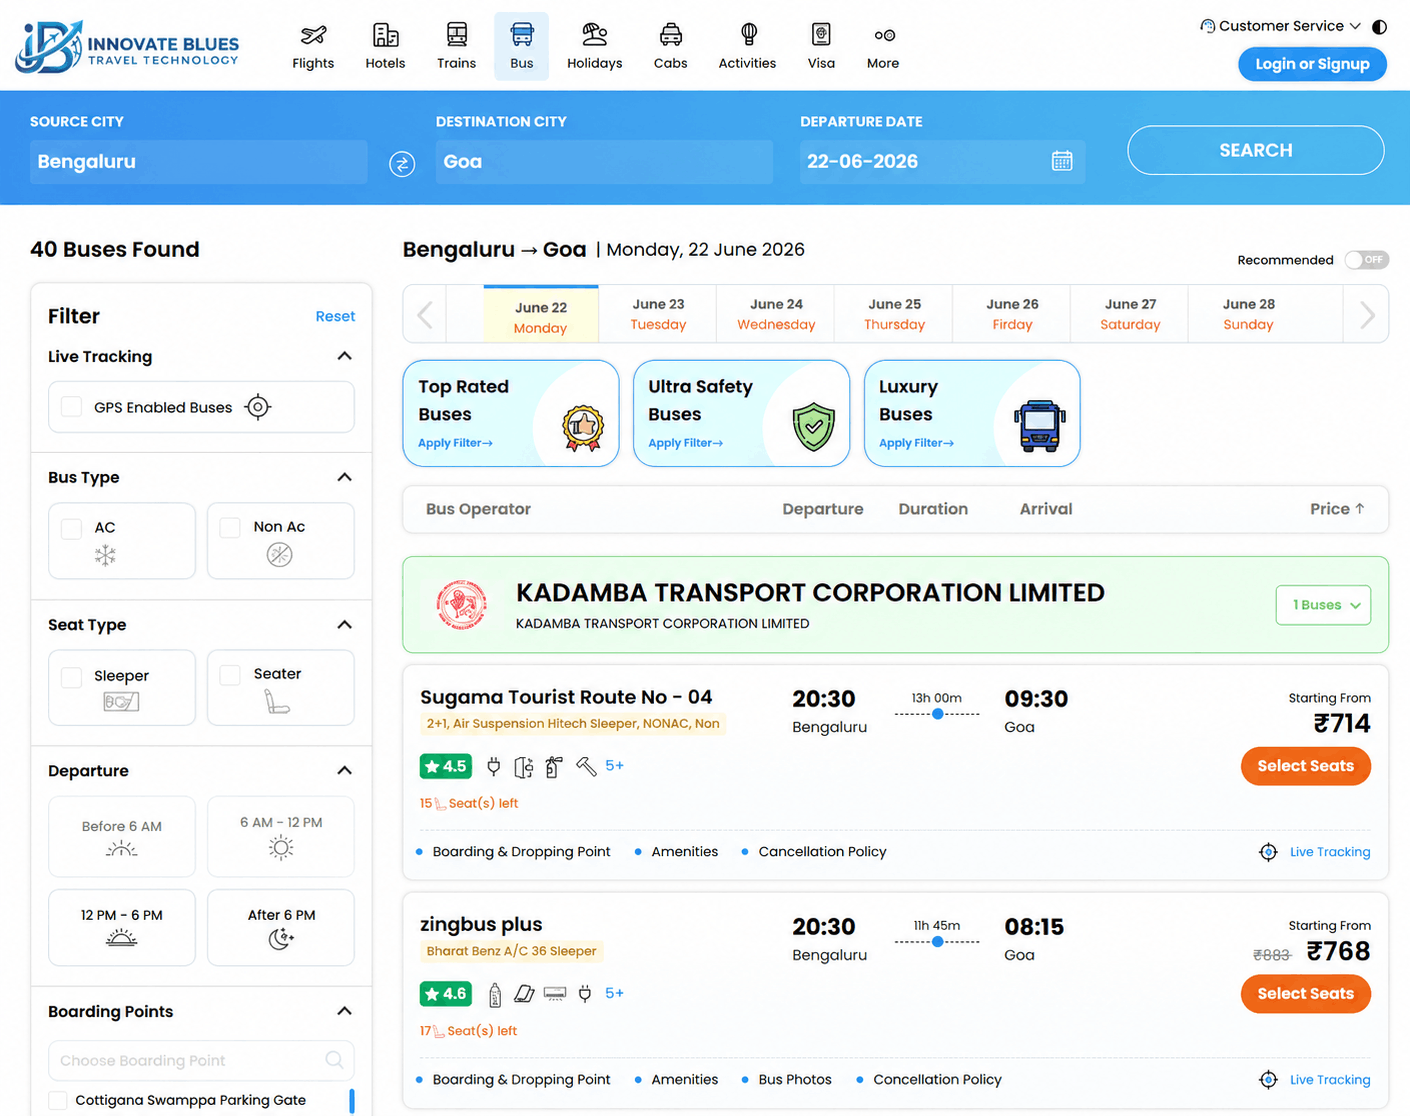This screenshot has width=1410, height=1116.
Task: Open the More navigation menu
Action: click(882, 46)
